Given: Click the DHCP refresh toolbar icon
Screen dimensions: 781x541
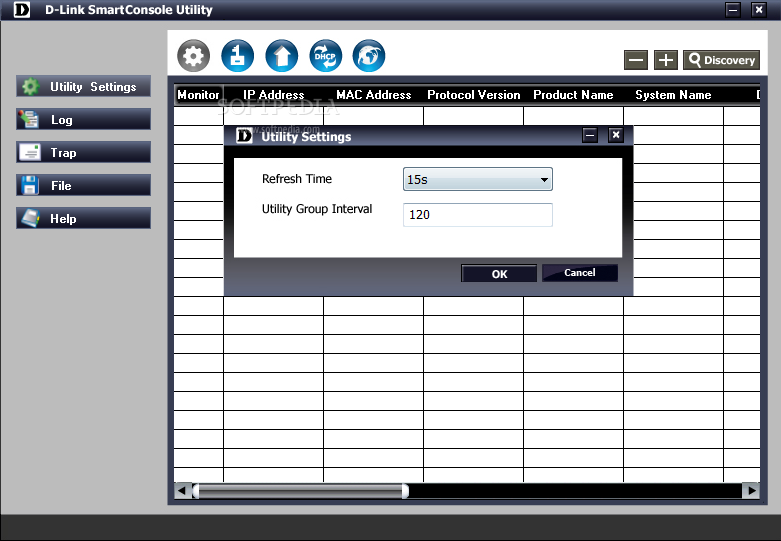Looking at the screenshot, I should [326, 56].
